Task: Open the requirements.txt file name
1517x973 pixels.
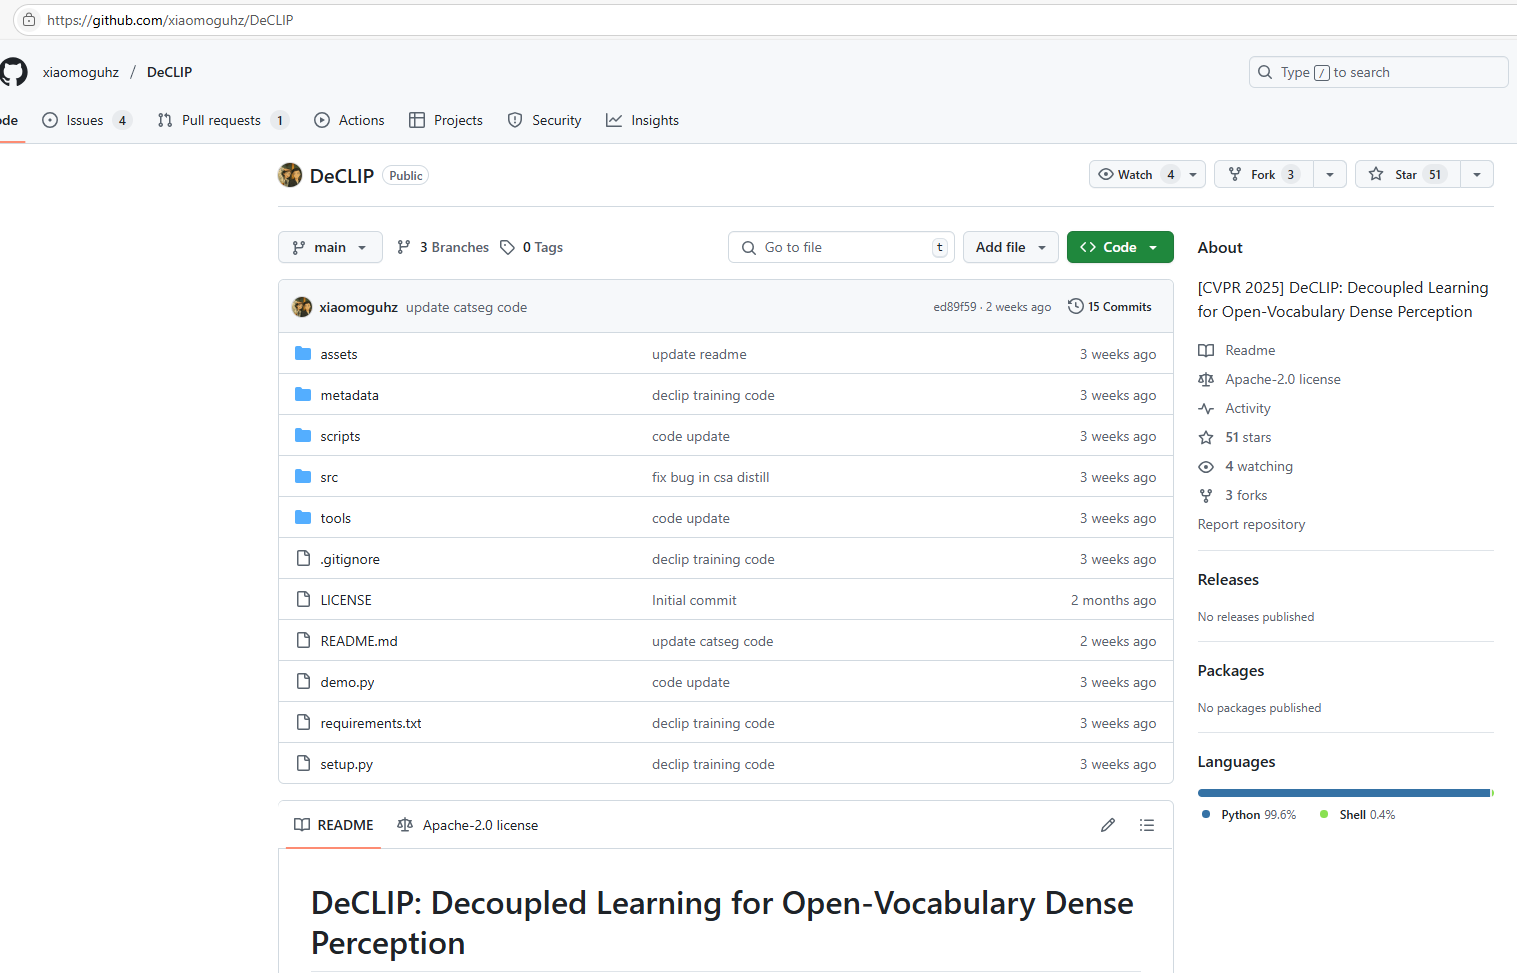Action: point(371,723)
